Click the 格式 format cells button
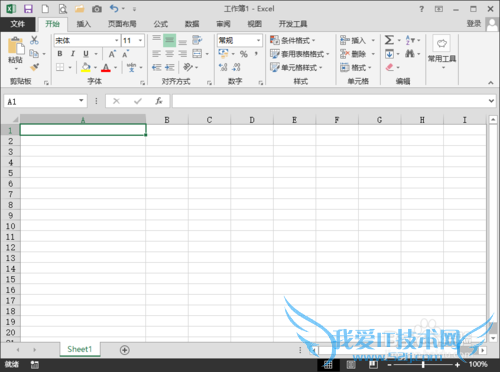This screenshot has width=500, height=372. coord(356,67)
